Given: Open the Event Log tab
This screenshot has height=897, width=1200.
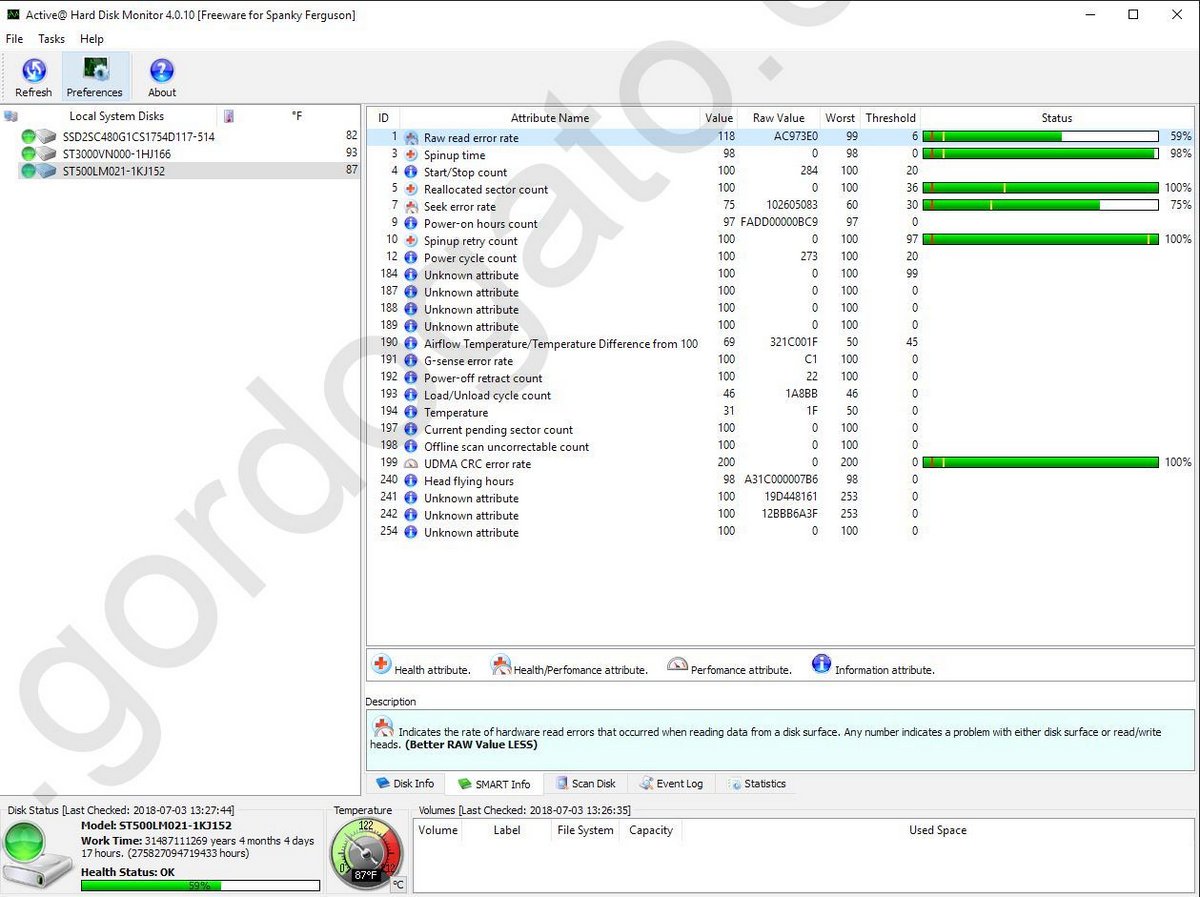Looking at the screenshot, I should click(671, 784).
